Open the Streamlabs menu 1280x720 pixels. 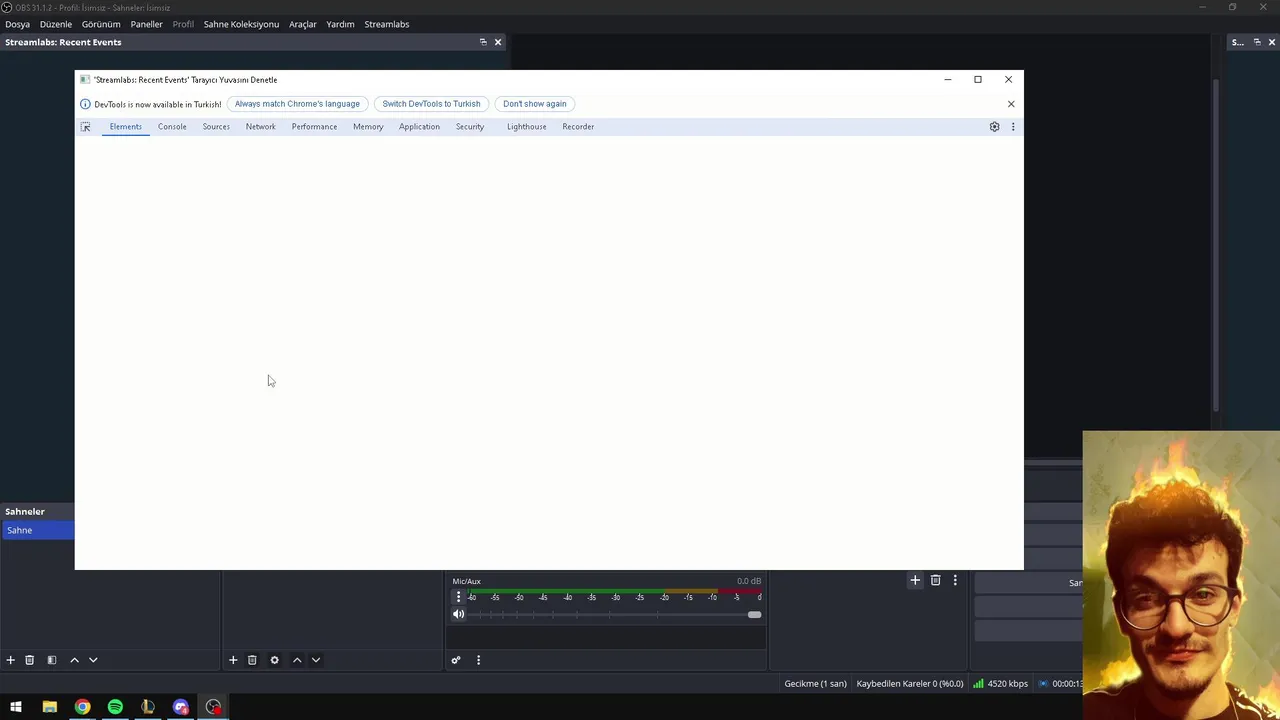[x=387, y=24]
